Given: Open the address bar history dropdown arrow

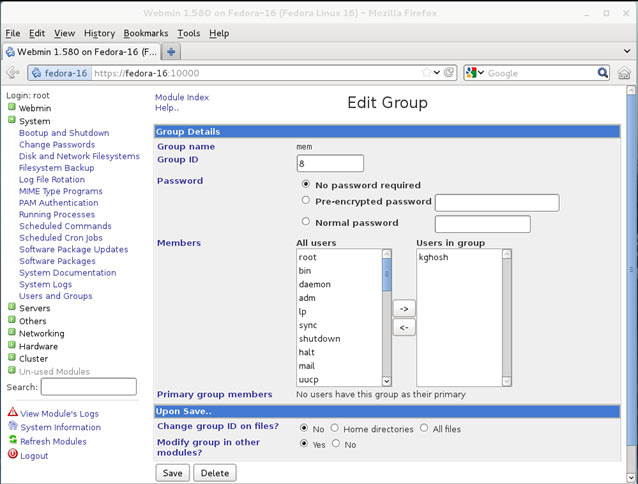Looking at the screenshot, I should click(x=437, y=73).
